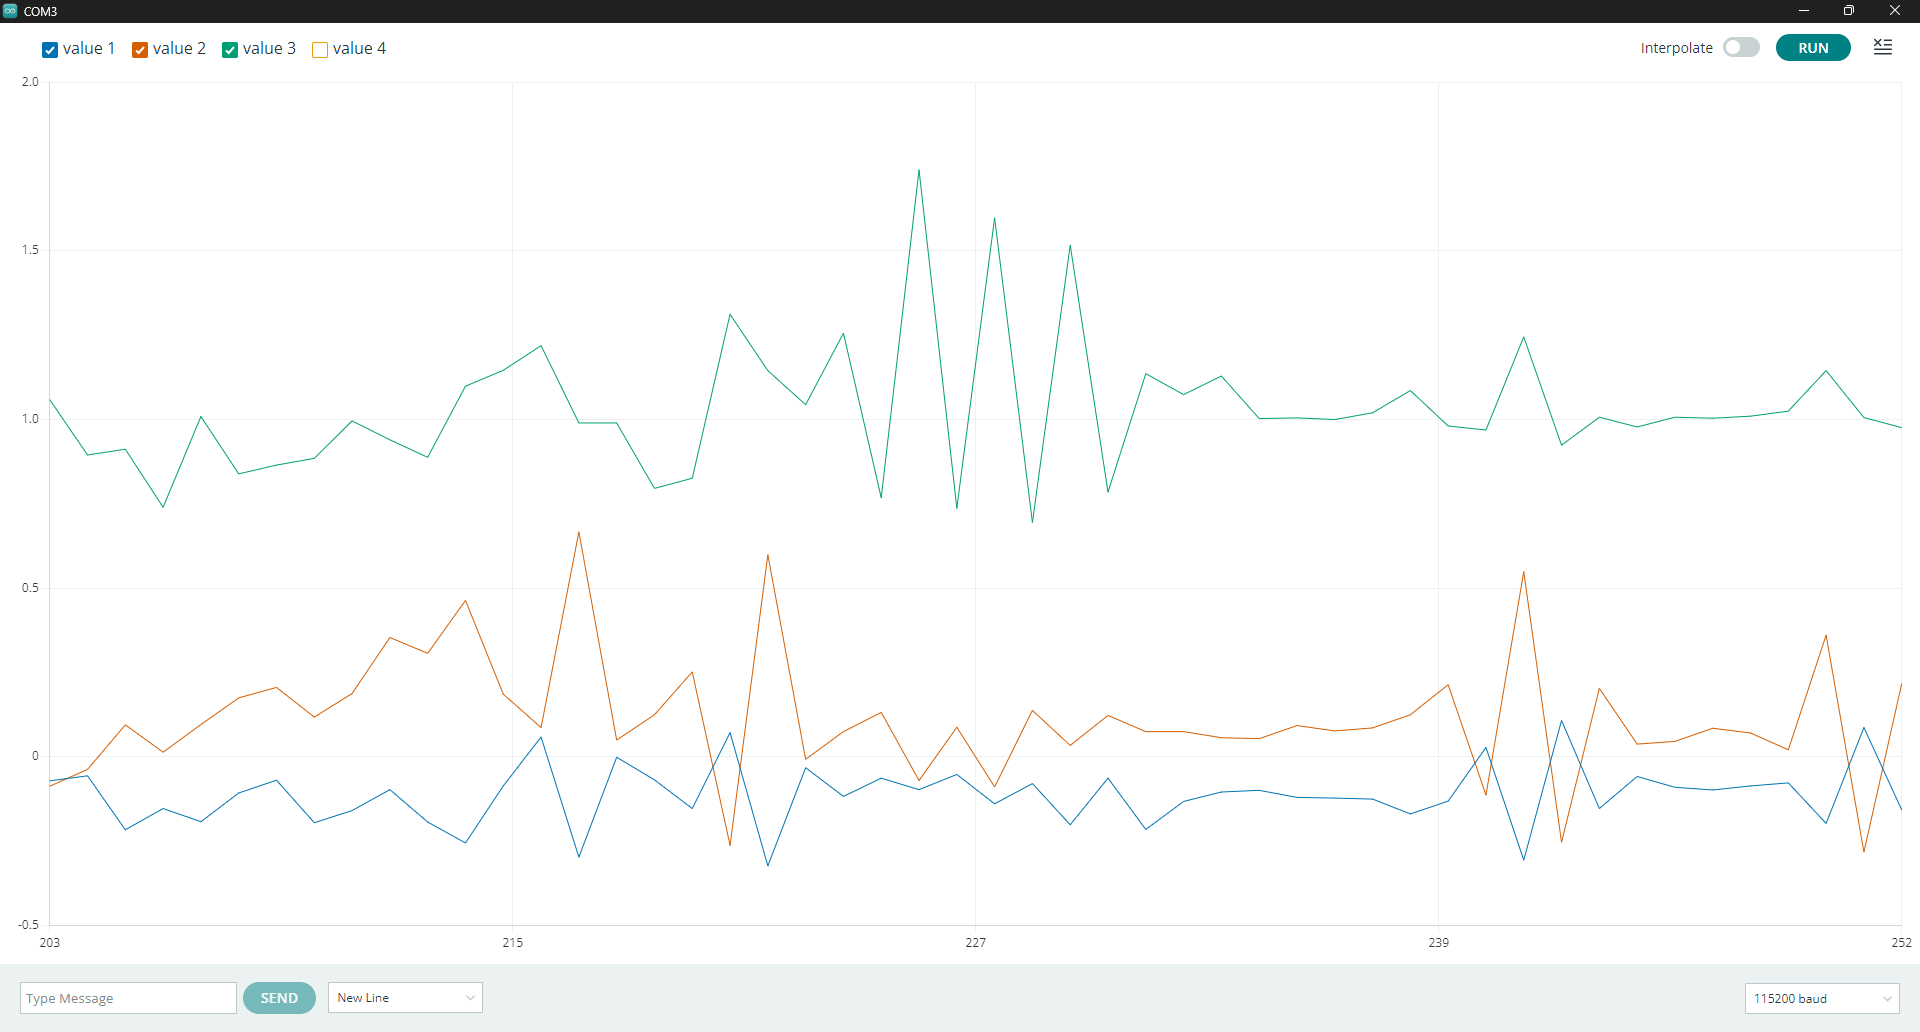
Task: Uncheck the value 1 series checkbox
Action: [x=50, y=50]
